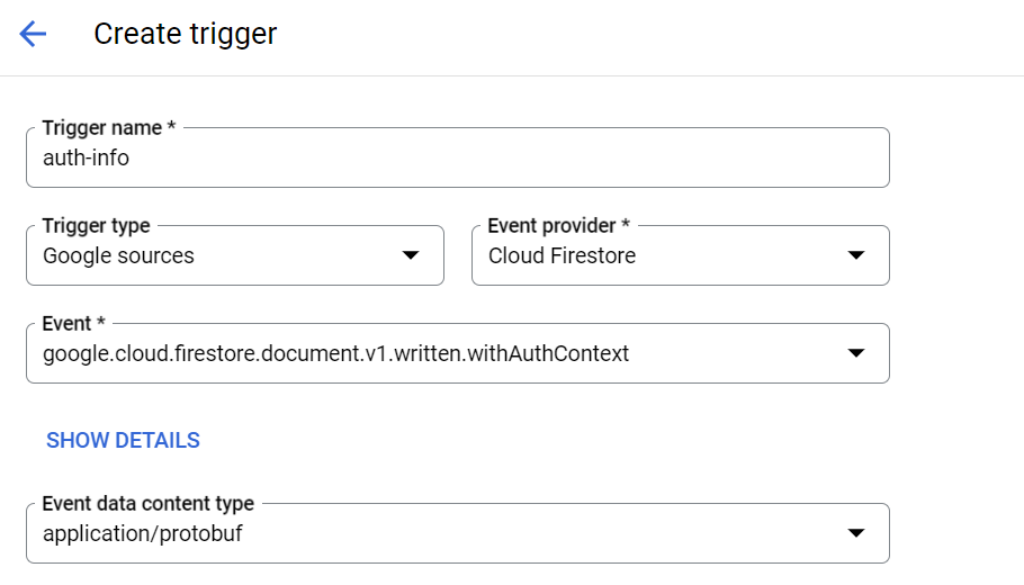Click the 'auth-info' text in Trigger name

(86, 158)
